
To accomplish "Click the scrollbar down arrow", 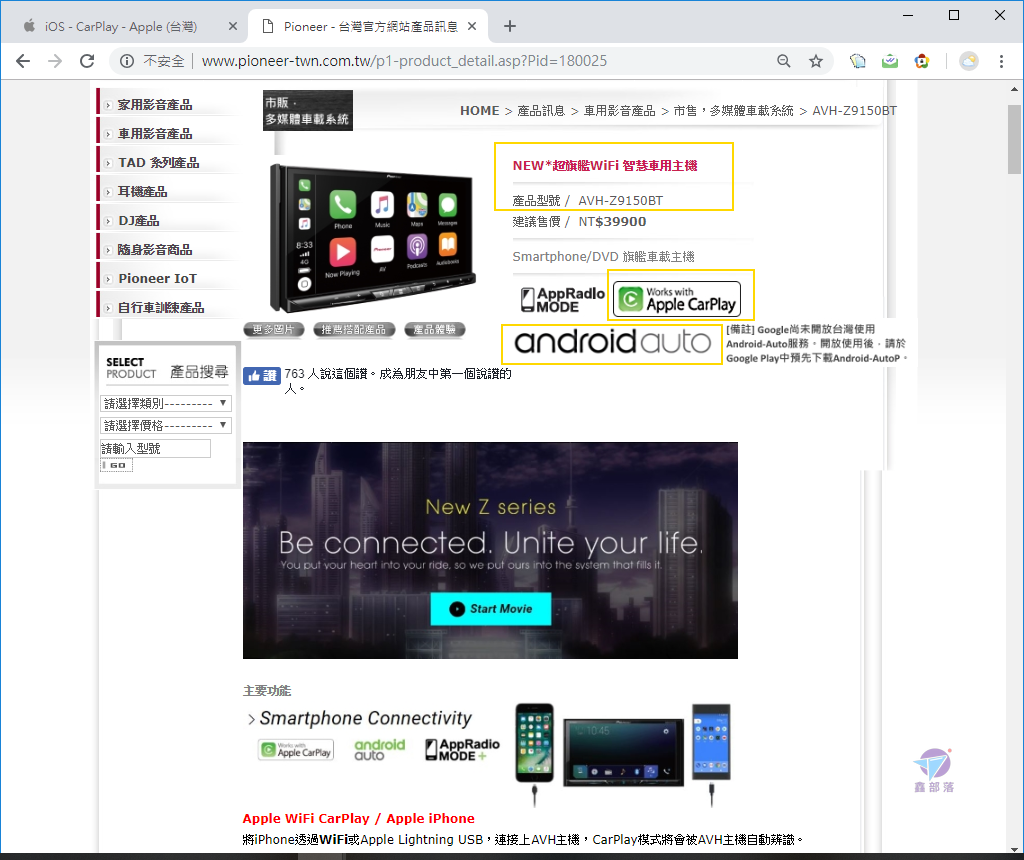I will (1014, 850).
